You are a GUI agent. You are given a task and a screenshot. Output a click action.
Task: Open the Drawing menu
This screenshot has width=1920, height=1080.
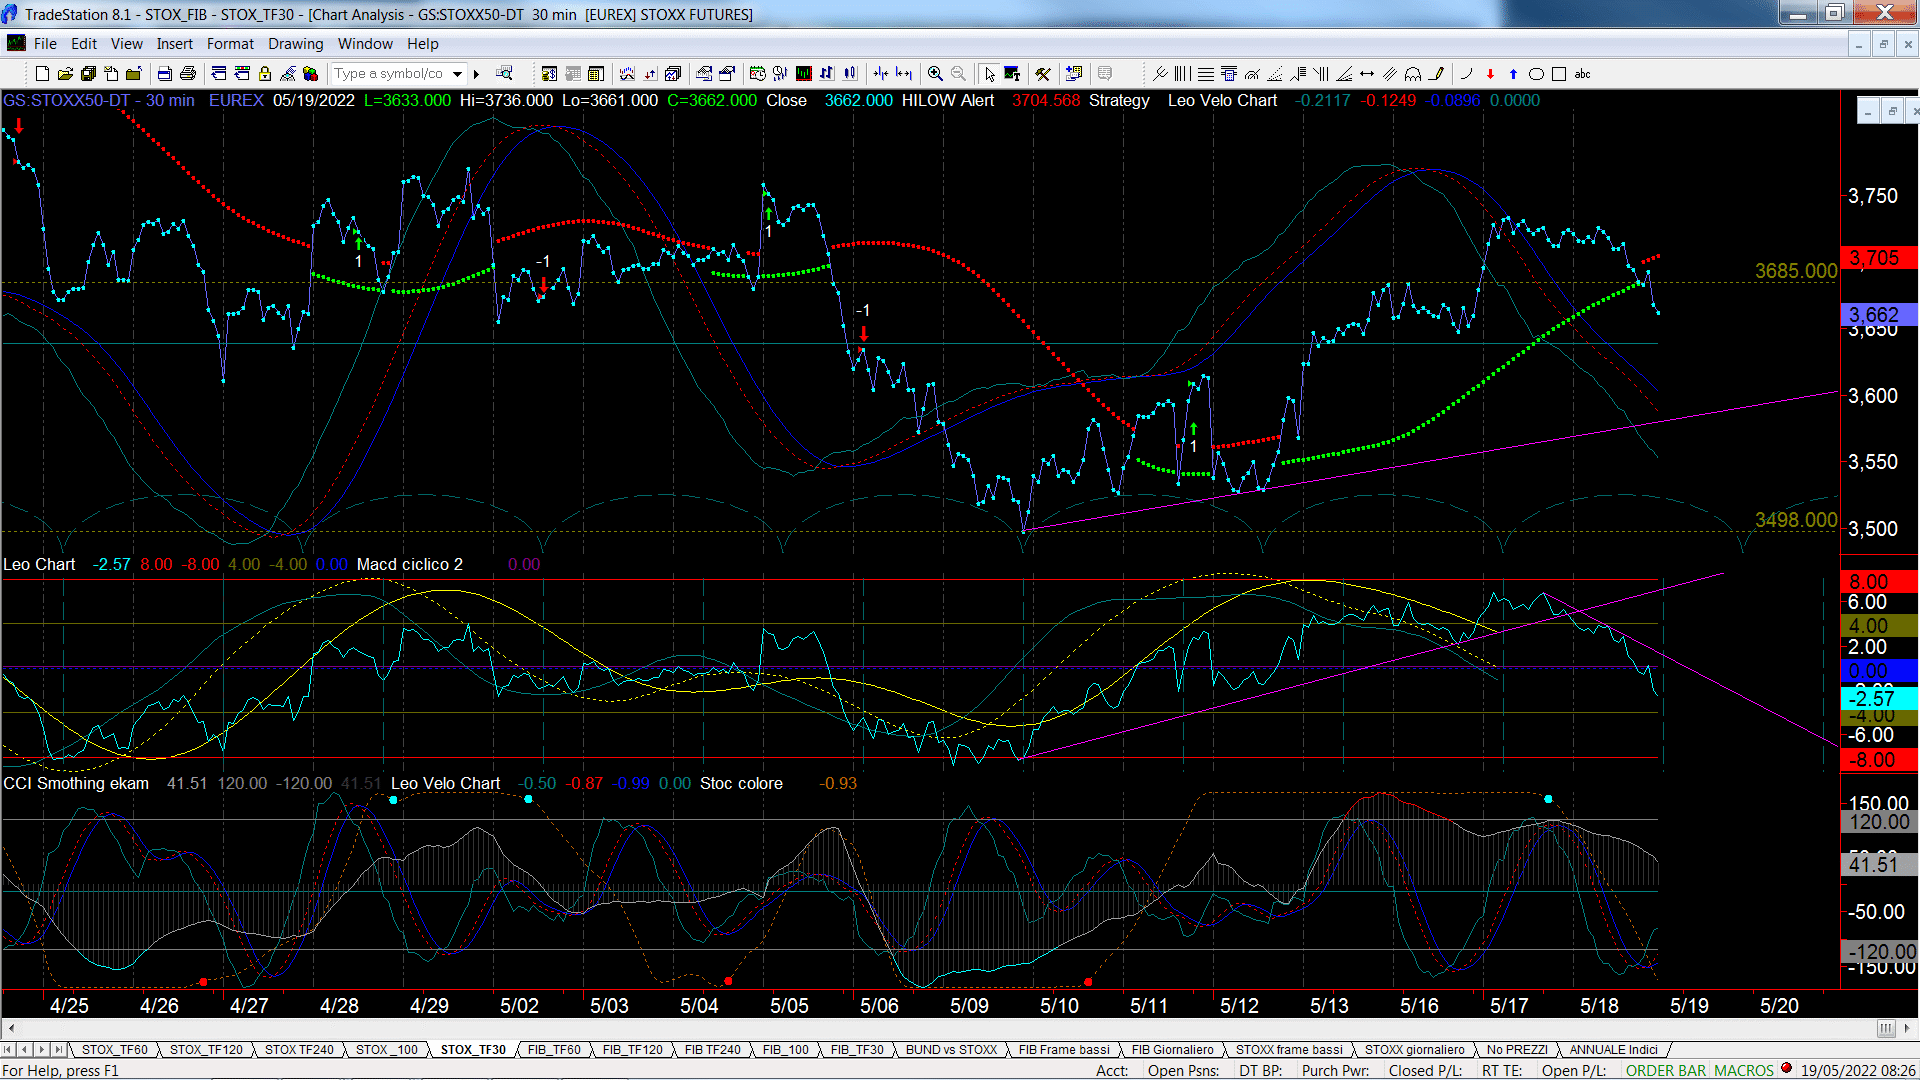pos(296,44)
